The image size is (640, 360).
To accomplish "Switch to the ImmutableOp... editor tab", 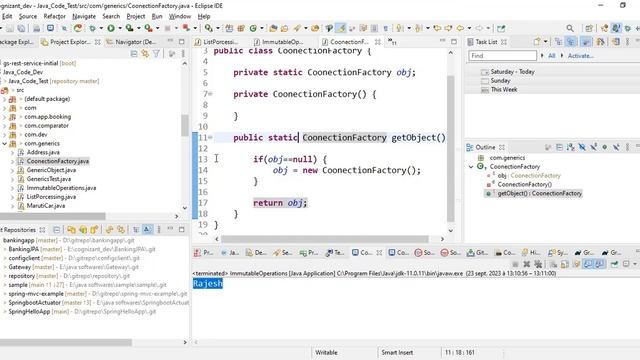I will click(278, 42).
